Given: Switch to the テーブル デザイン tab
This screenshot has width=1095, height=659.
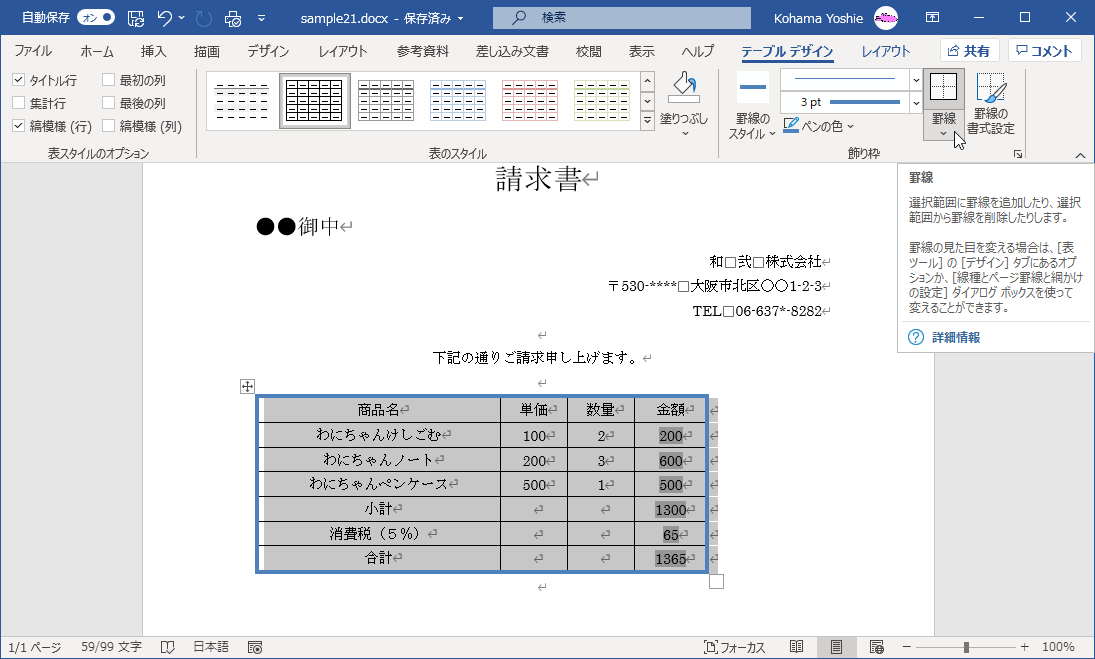Looking at the screenshot, I should 789,51.
